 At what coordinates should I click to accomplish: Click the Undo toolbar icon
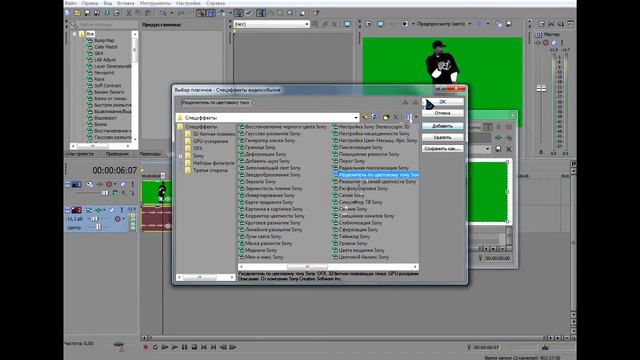pos(163,13)
